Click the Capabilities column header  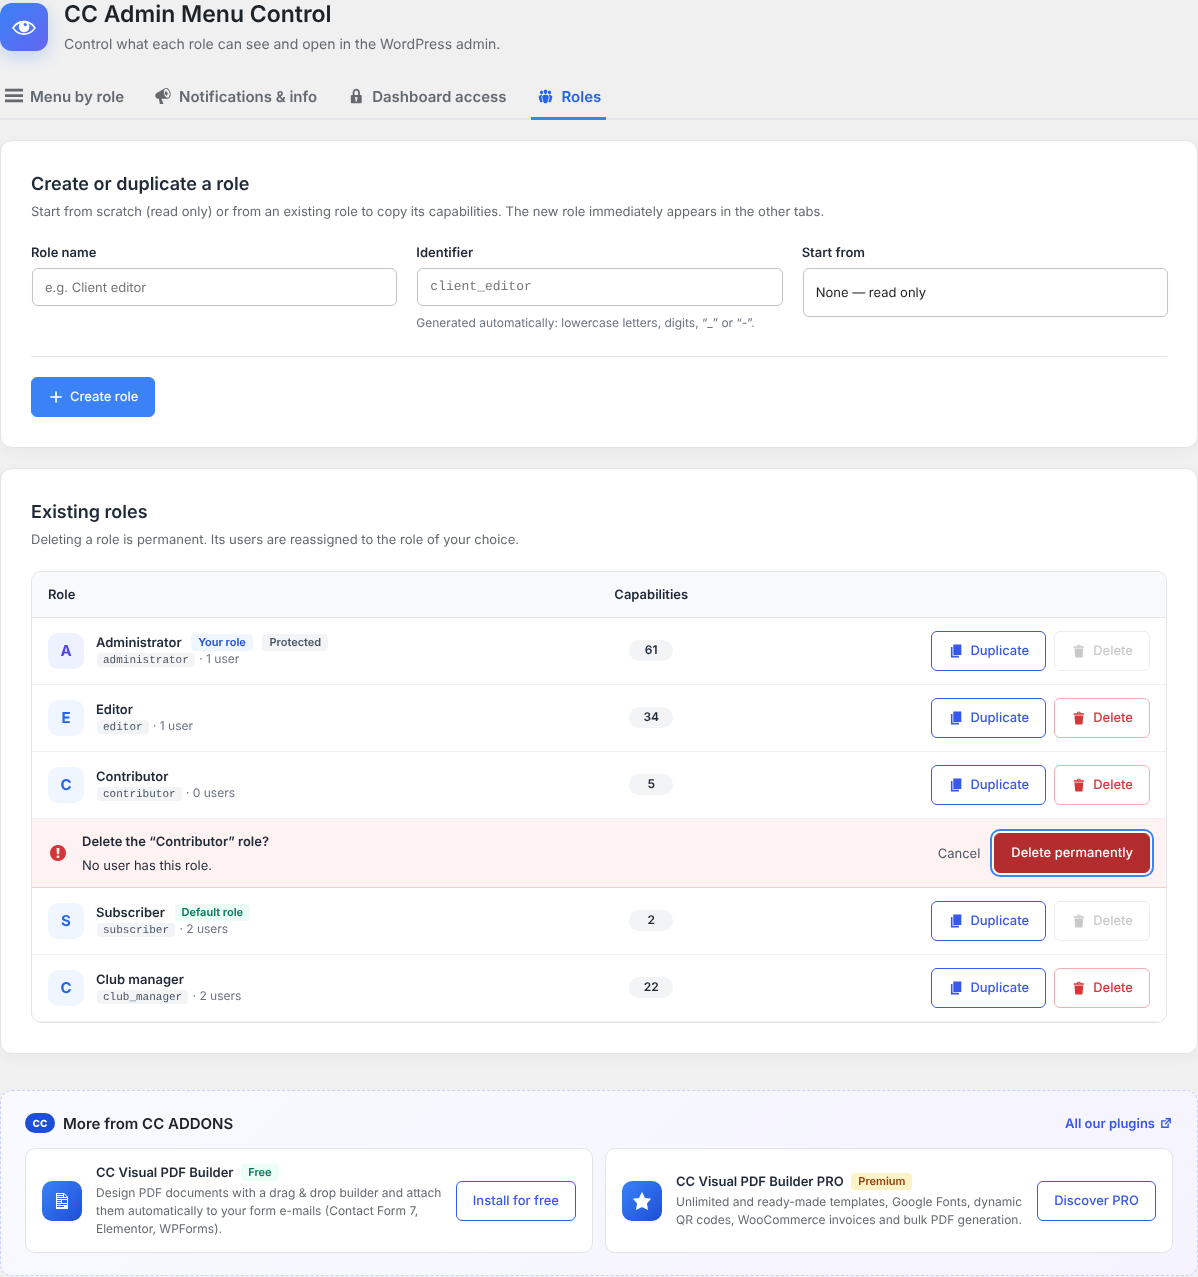651,595
